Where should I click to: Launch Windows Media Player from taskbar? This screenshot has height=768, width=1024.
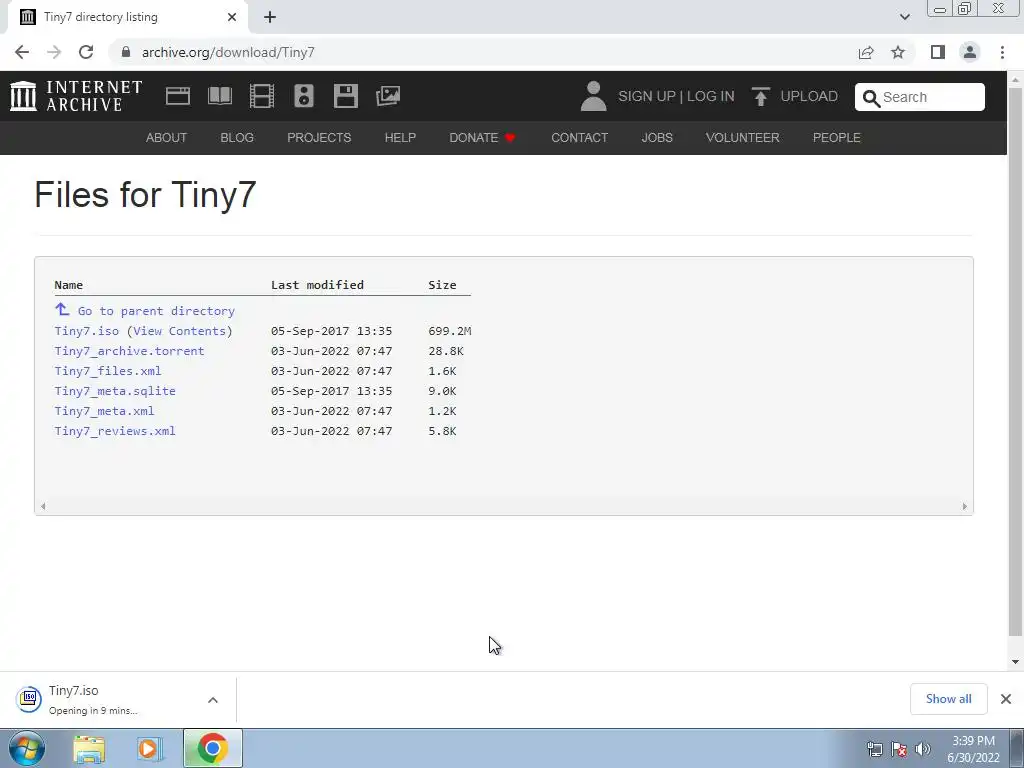coord(148,749)
